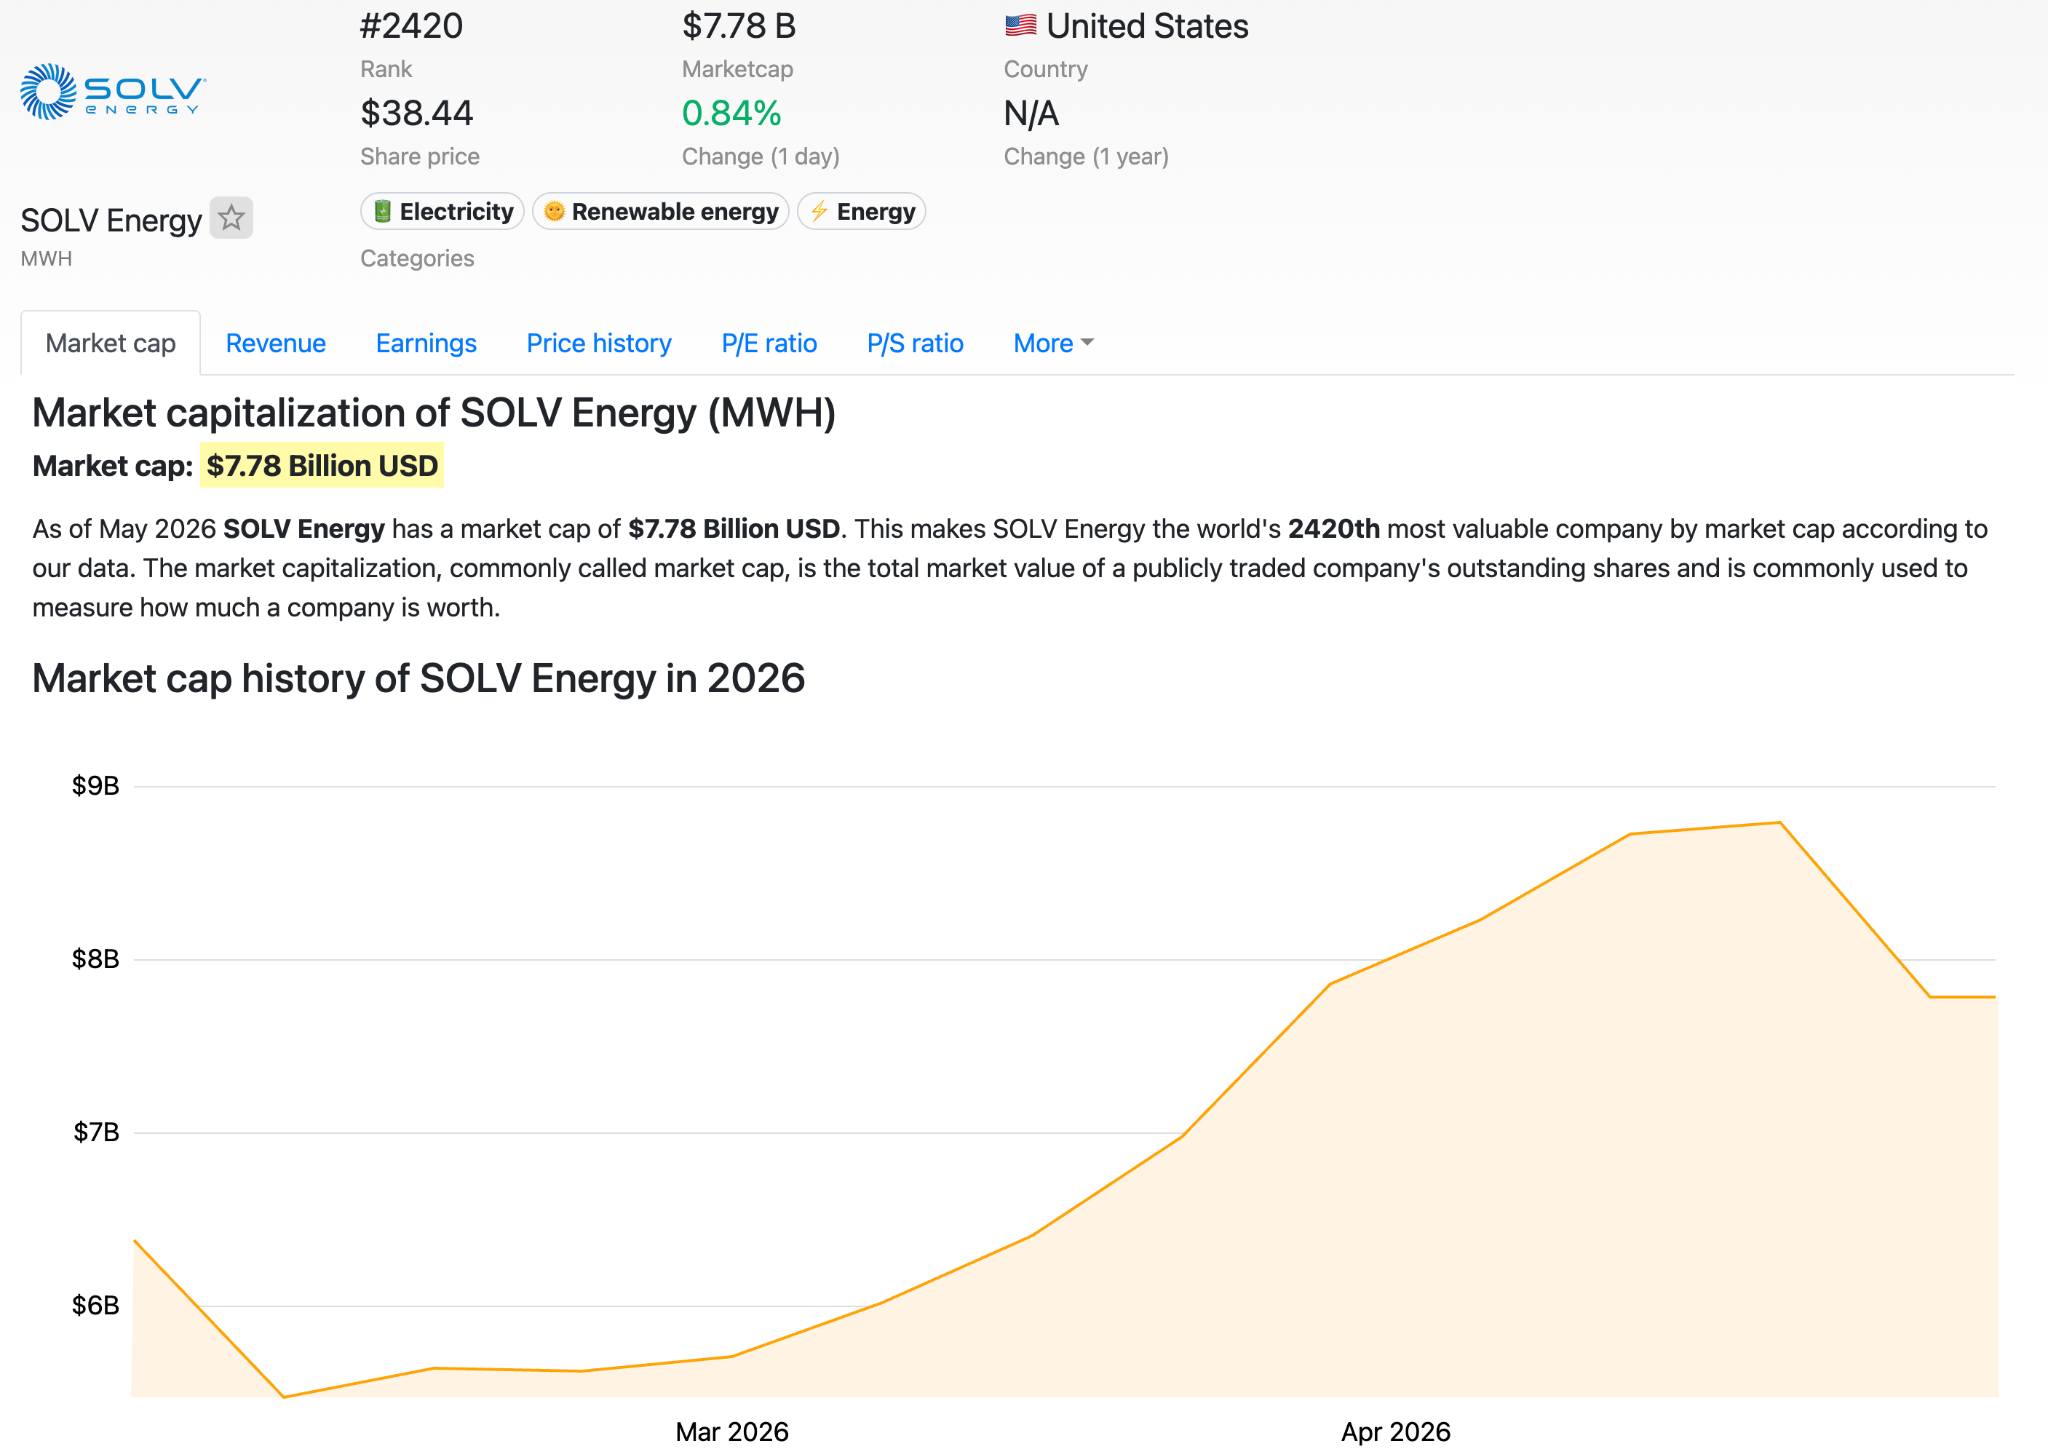Click the Energy tag lightning icon
The image size is (2048, 1453).
[x=819, y=211]
